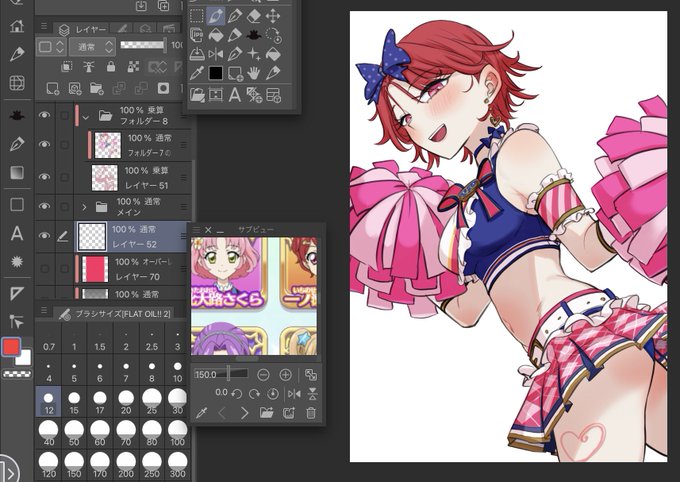
Task: Select the transparent color checker swatch
Action: click(17, 373)
